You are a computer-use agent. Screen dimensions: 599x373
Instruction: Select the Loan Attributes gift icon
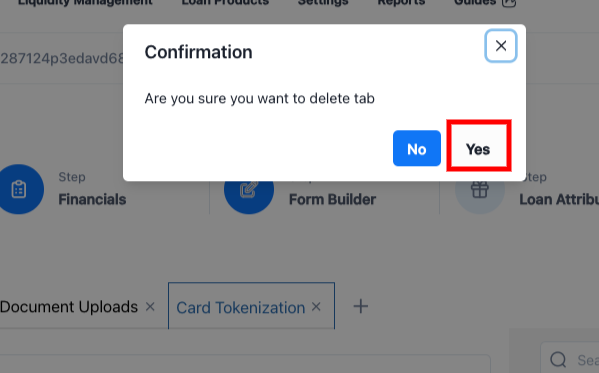[x=479, y=190]
